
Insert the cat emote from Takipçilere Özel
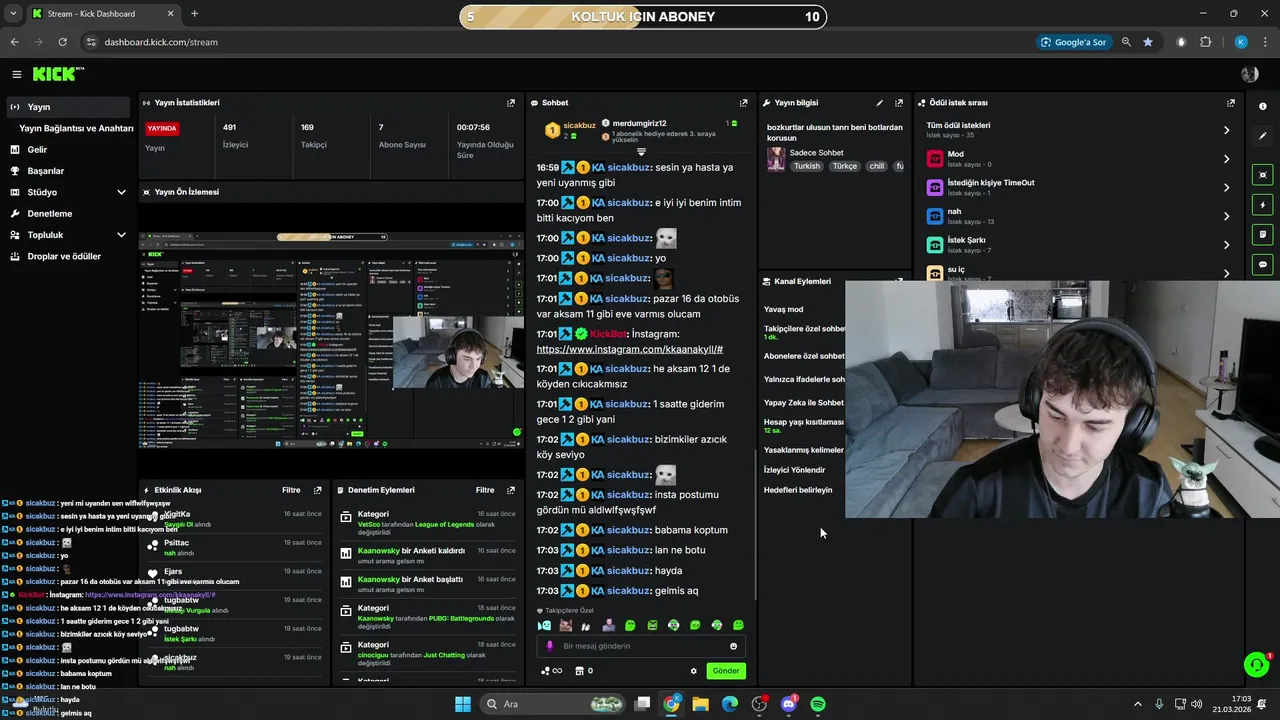tap(565, 625)
